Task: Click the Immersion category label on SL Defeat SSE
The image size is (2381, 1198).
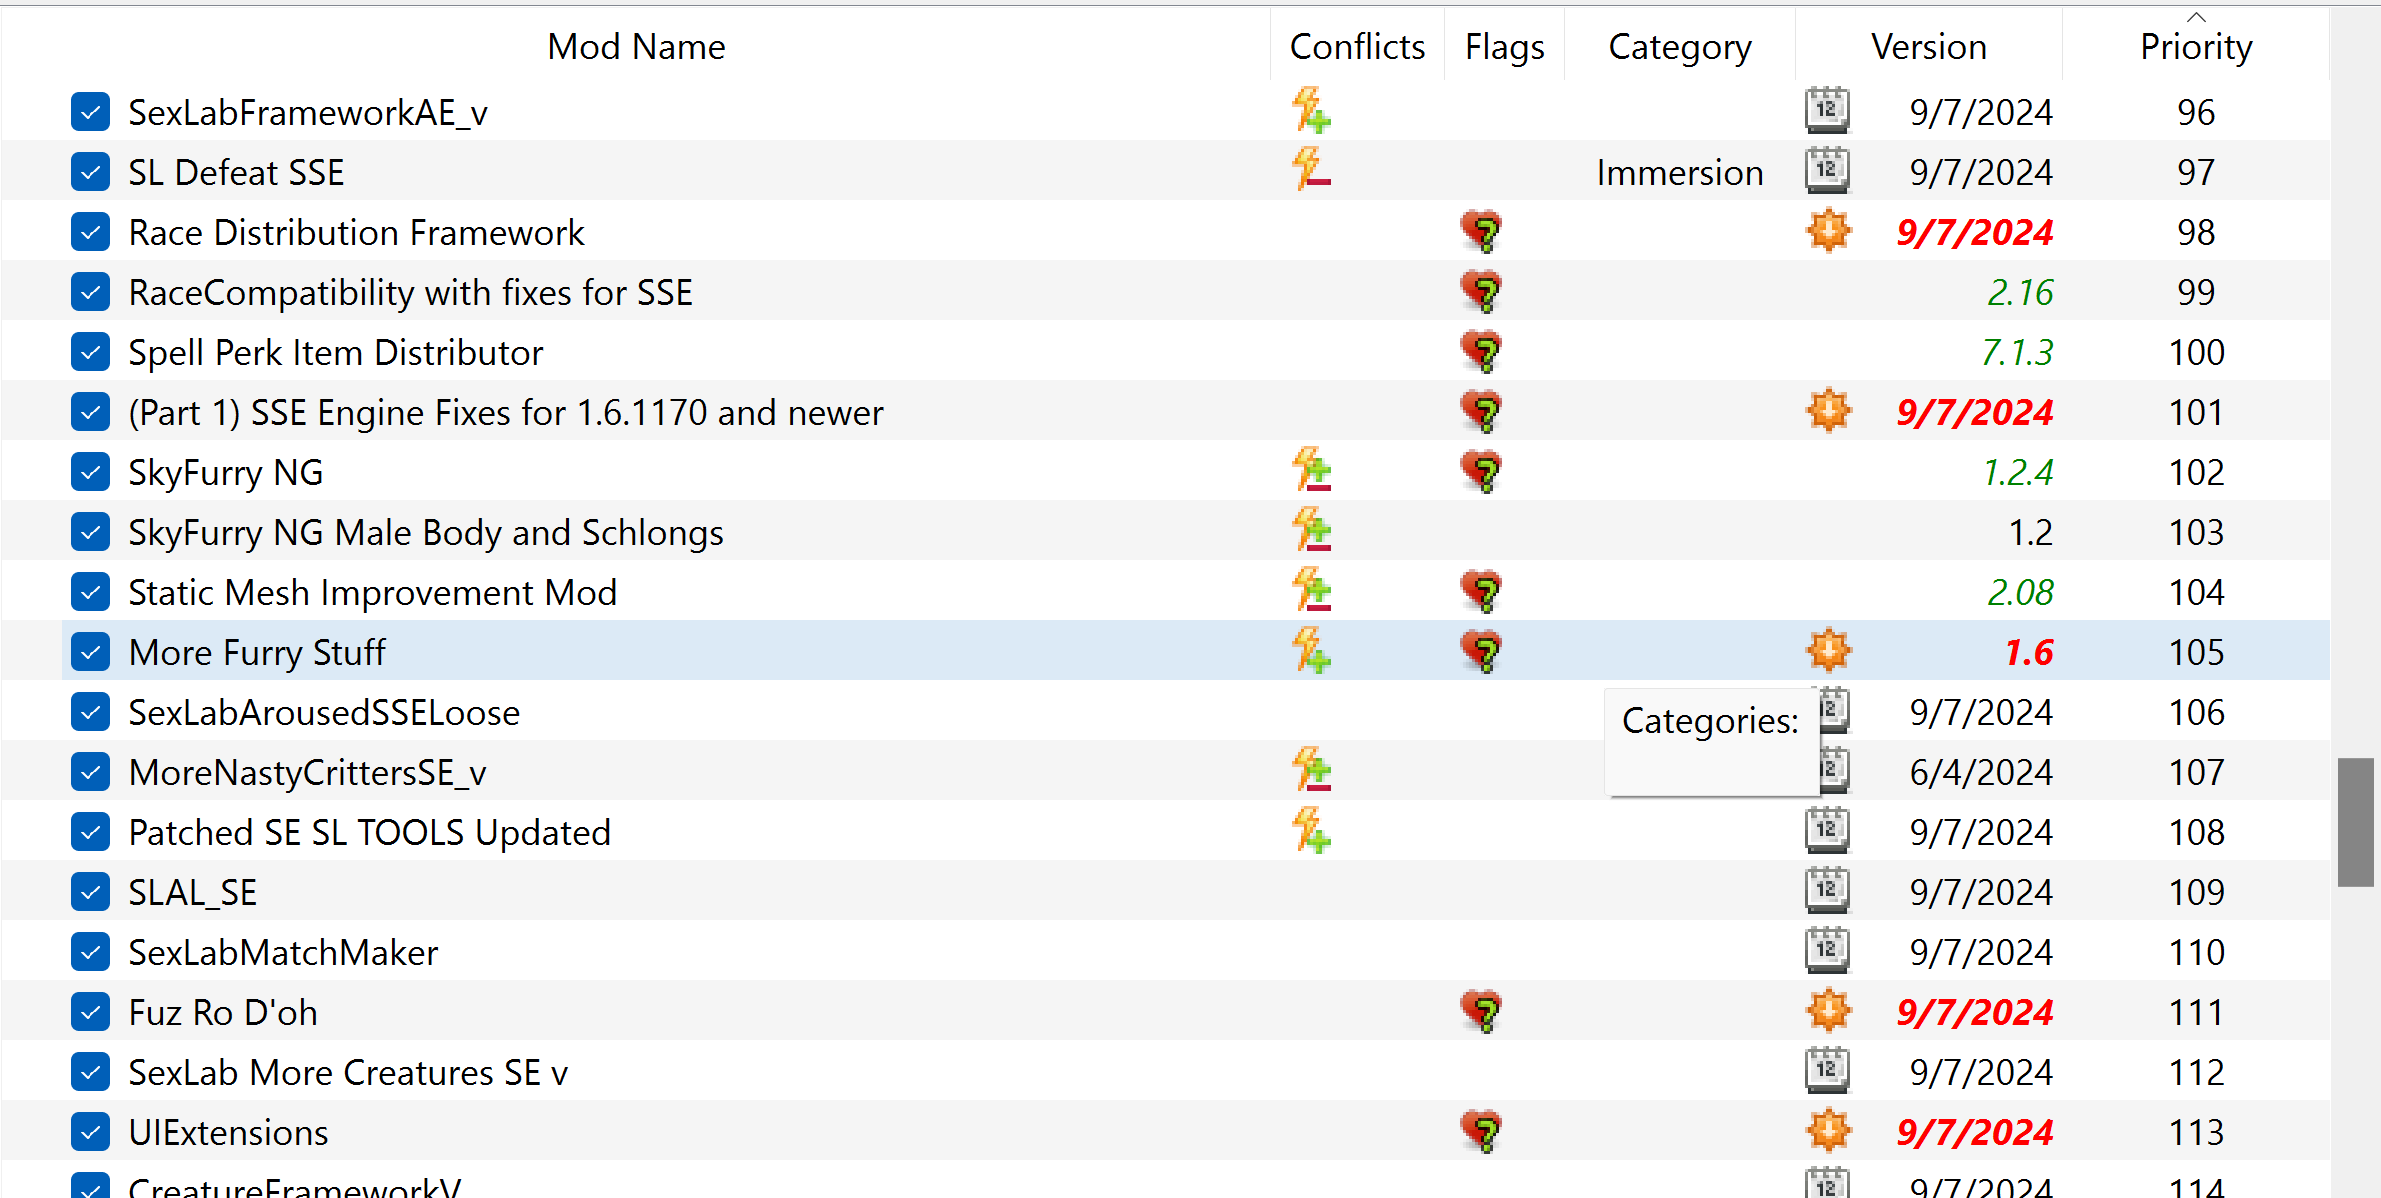Action: (1679, 171)
